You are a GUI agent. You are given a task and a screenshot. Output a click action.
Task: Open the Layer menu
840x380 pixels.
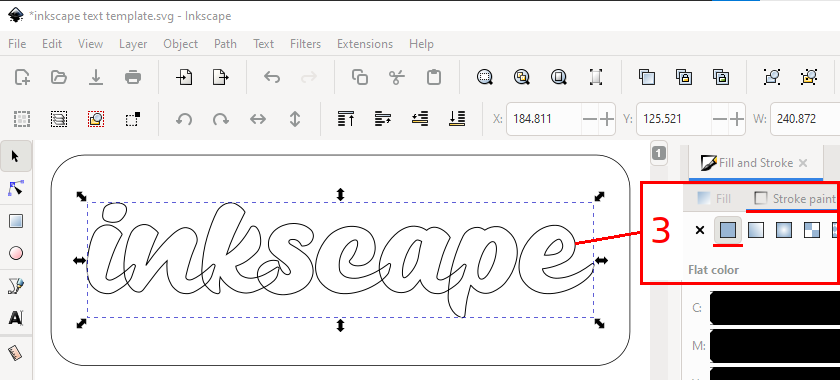(133, 44)
